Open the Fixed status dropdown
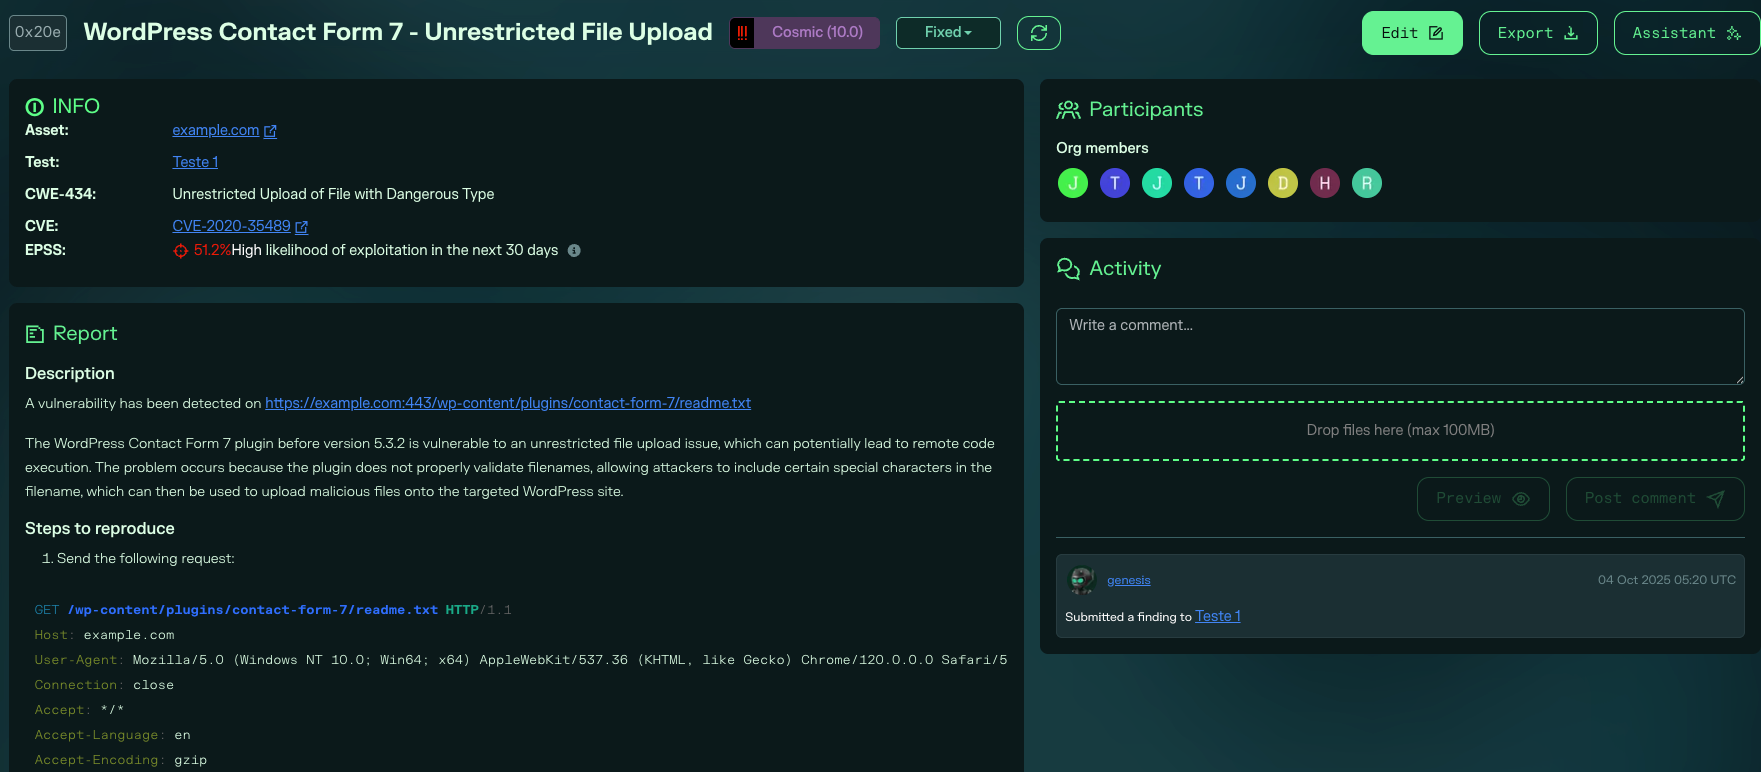Viewport: 1761px width, 772px height. click(x=947, y=33)
